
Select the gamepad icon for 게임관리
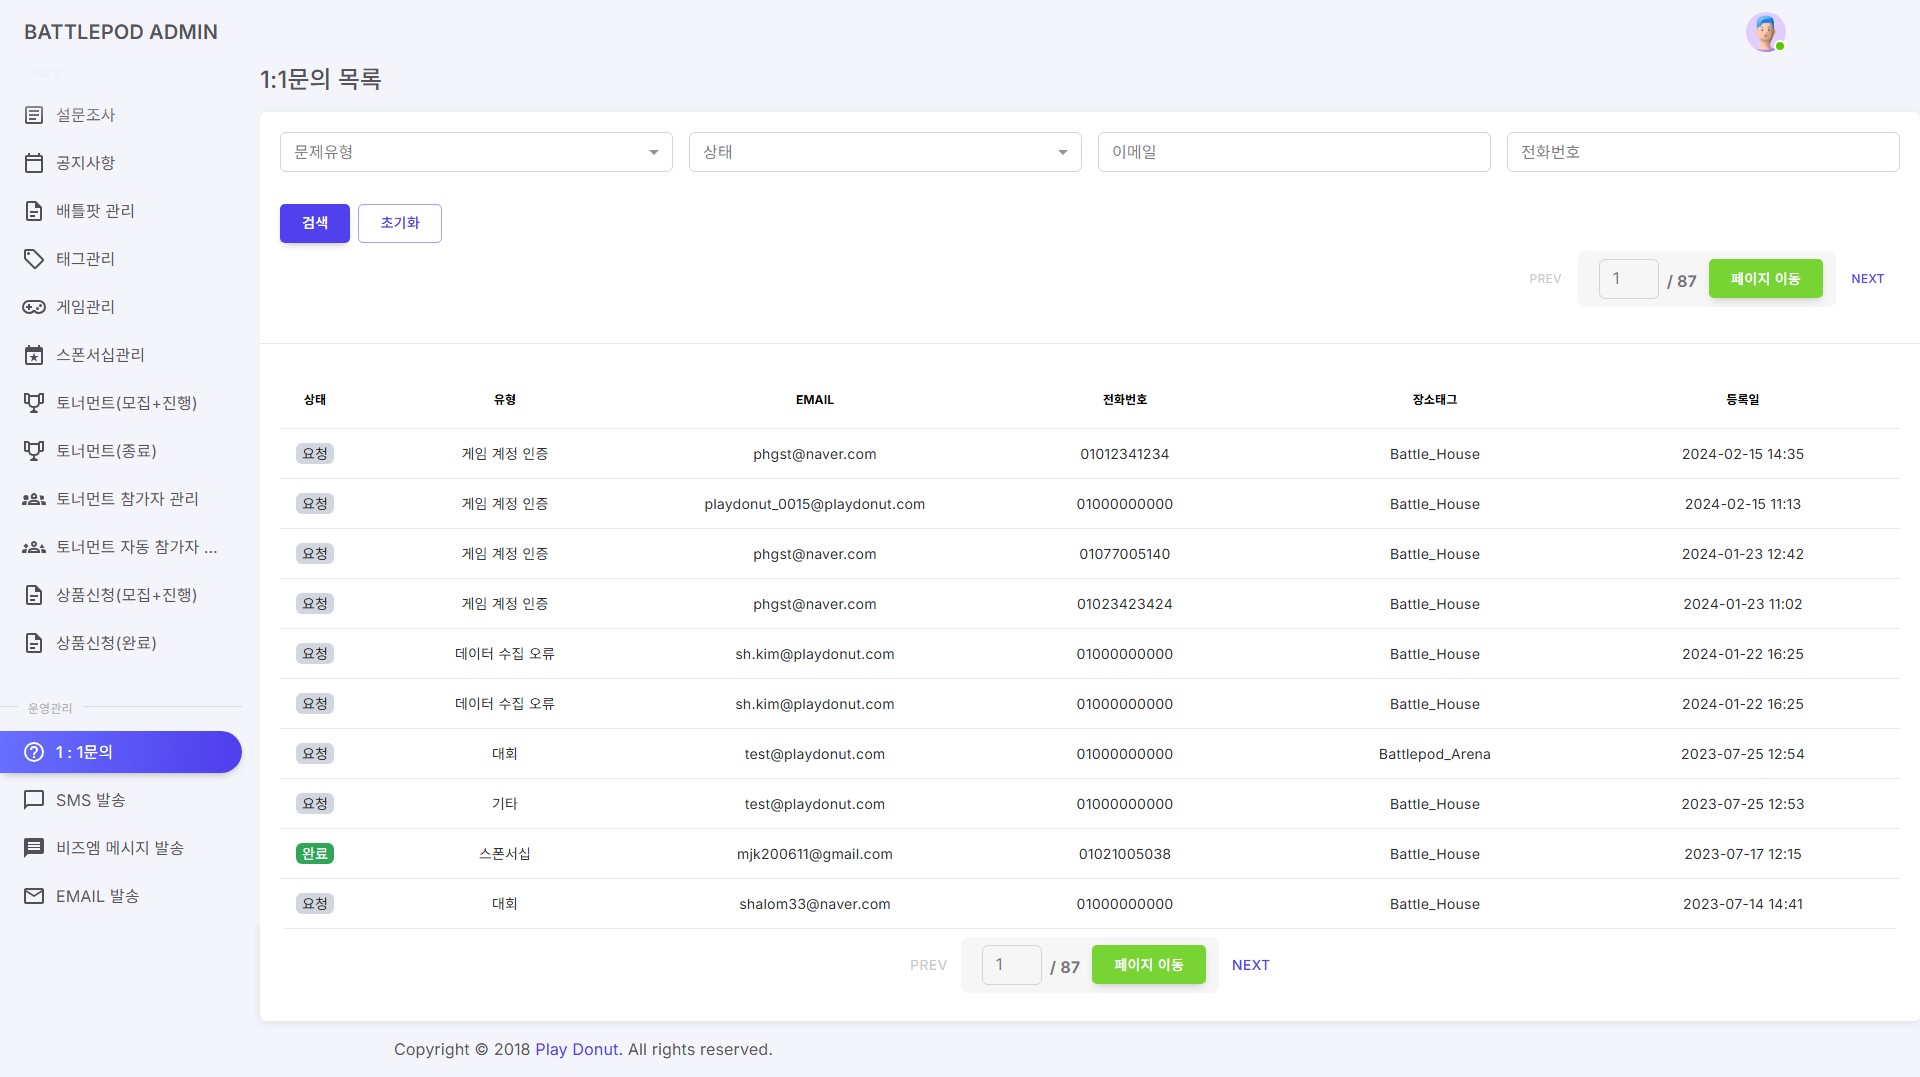(x=34, y=307)
